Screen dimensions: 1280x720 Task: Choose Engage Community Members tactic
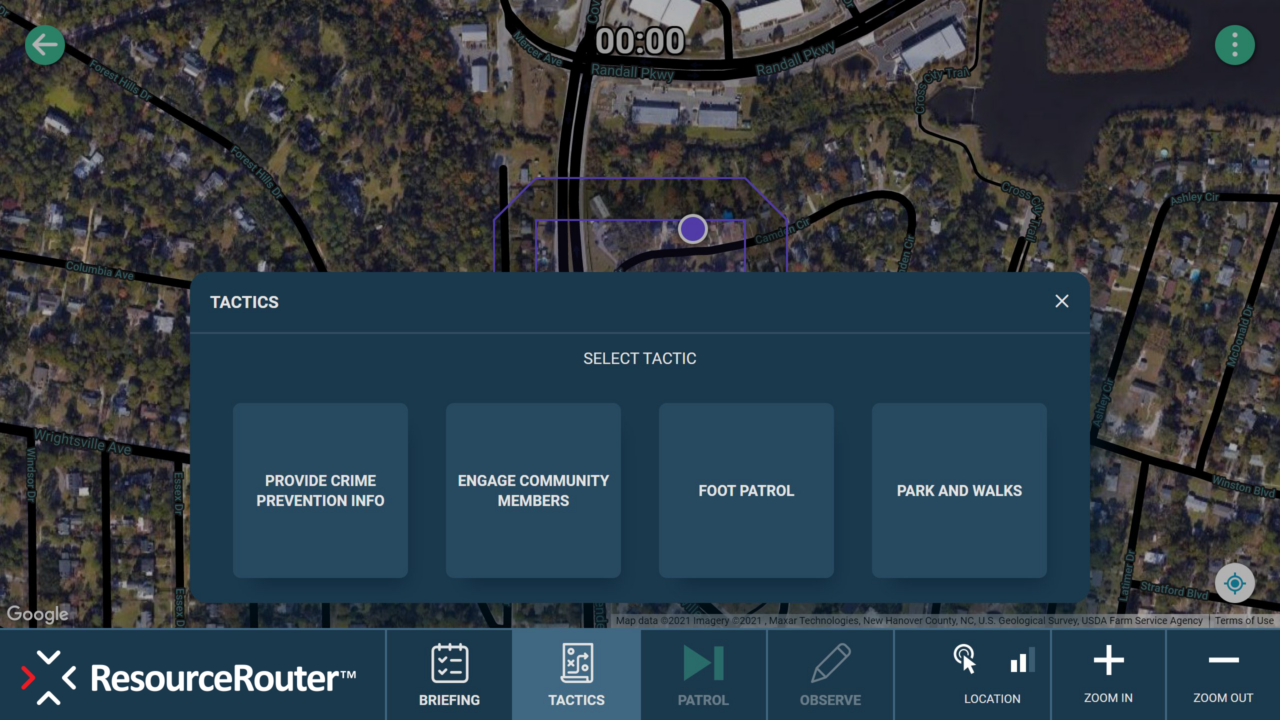(533, 490)
